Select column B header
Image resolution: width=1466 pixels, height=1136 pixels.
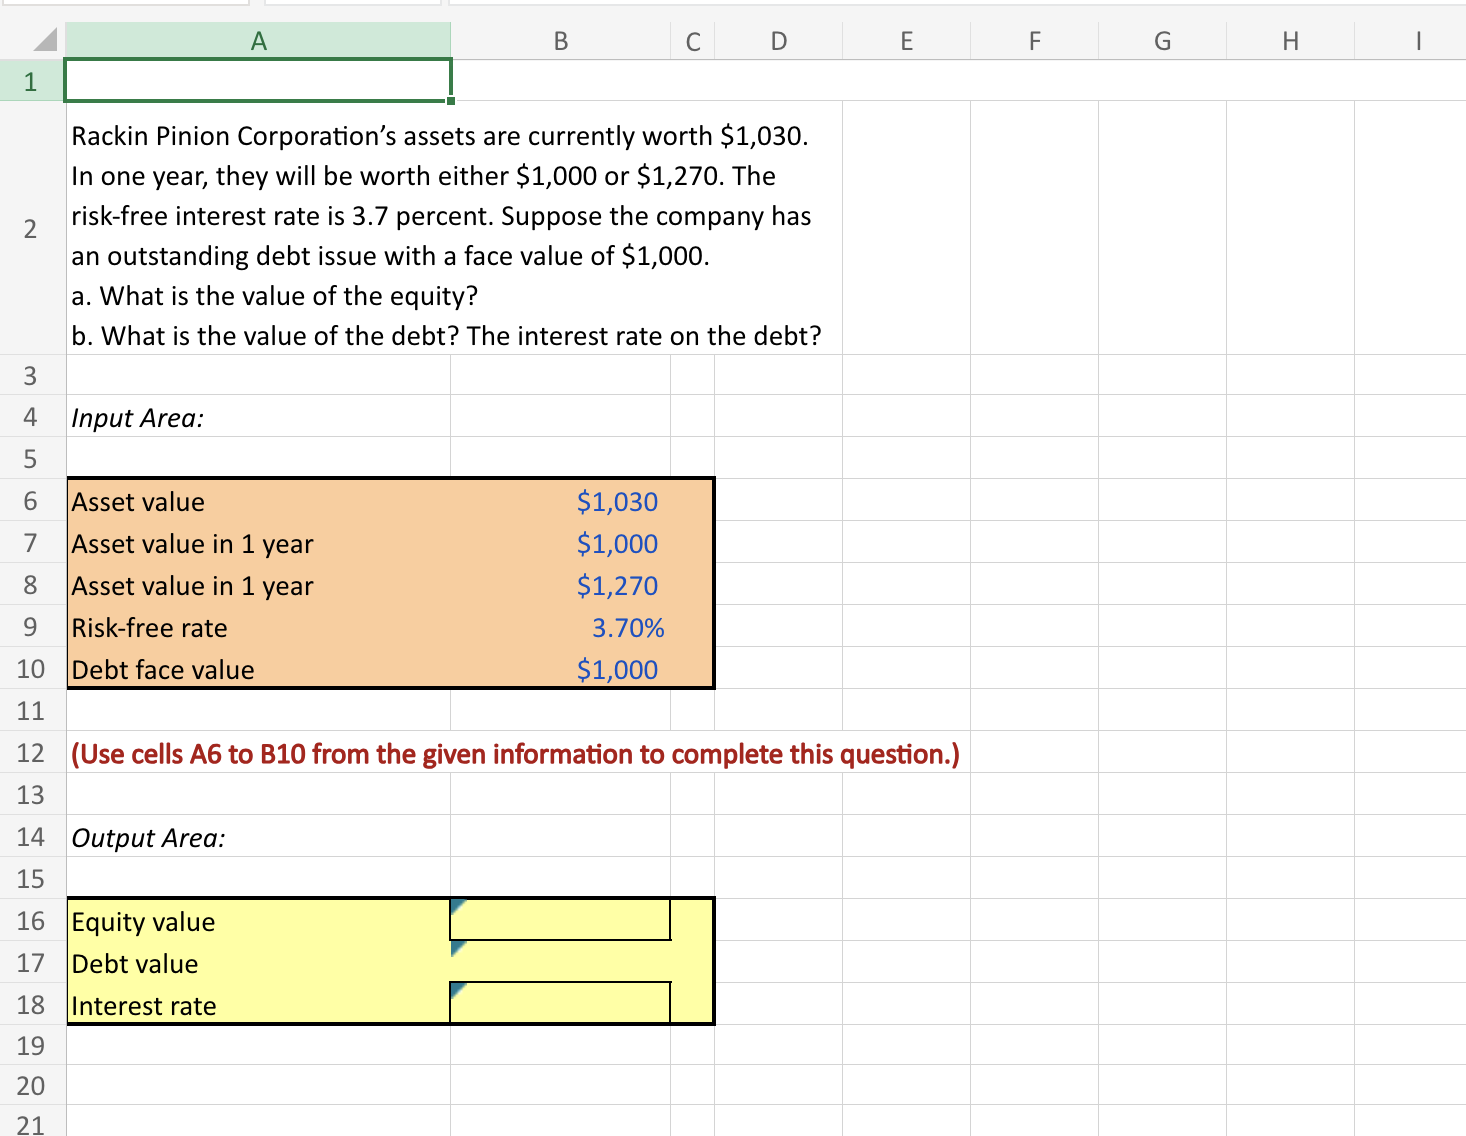(x=561, y=41)
